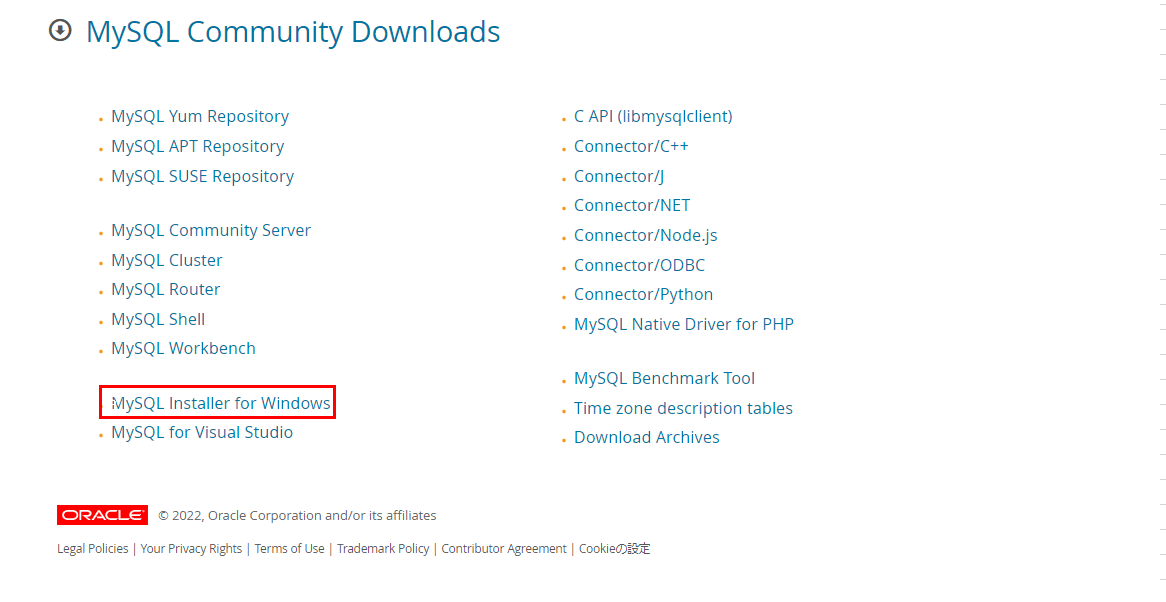1166x602 pixels.
Task: Open the Connector/J link
Action: tap(619, 176)
